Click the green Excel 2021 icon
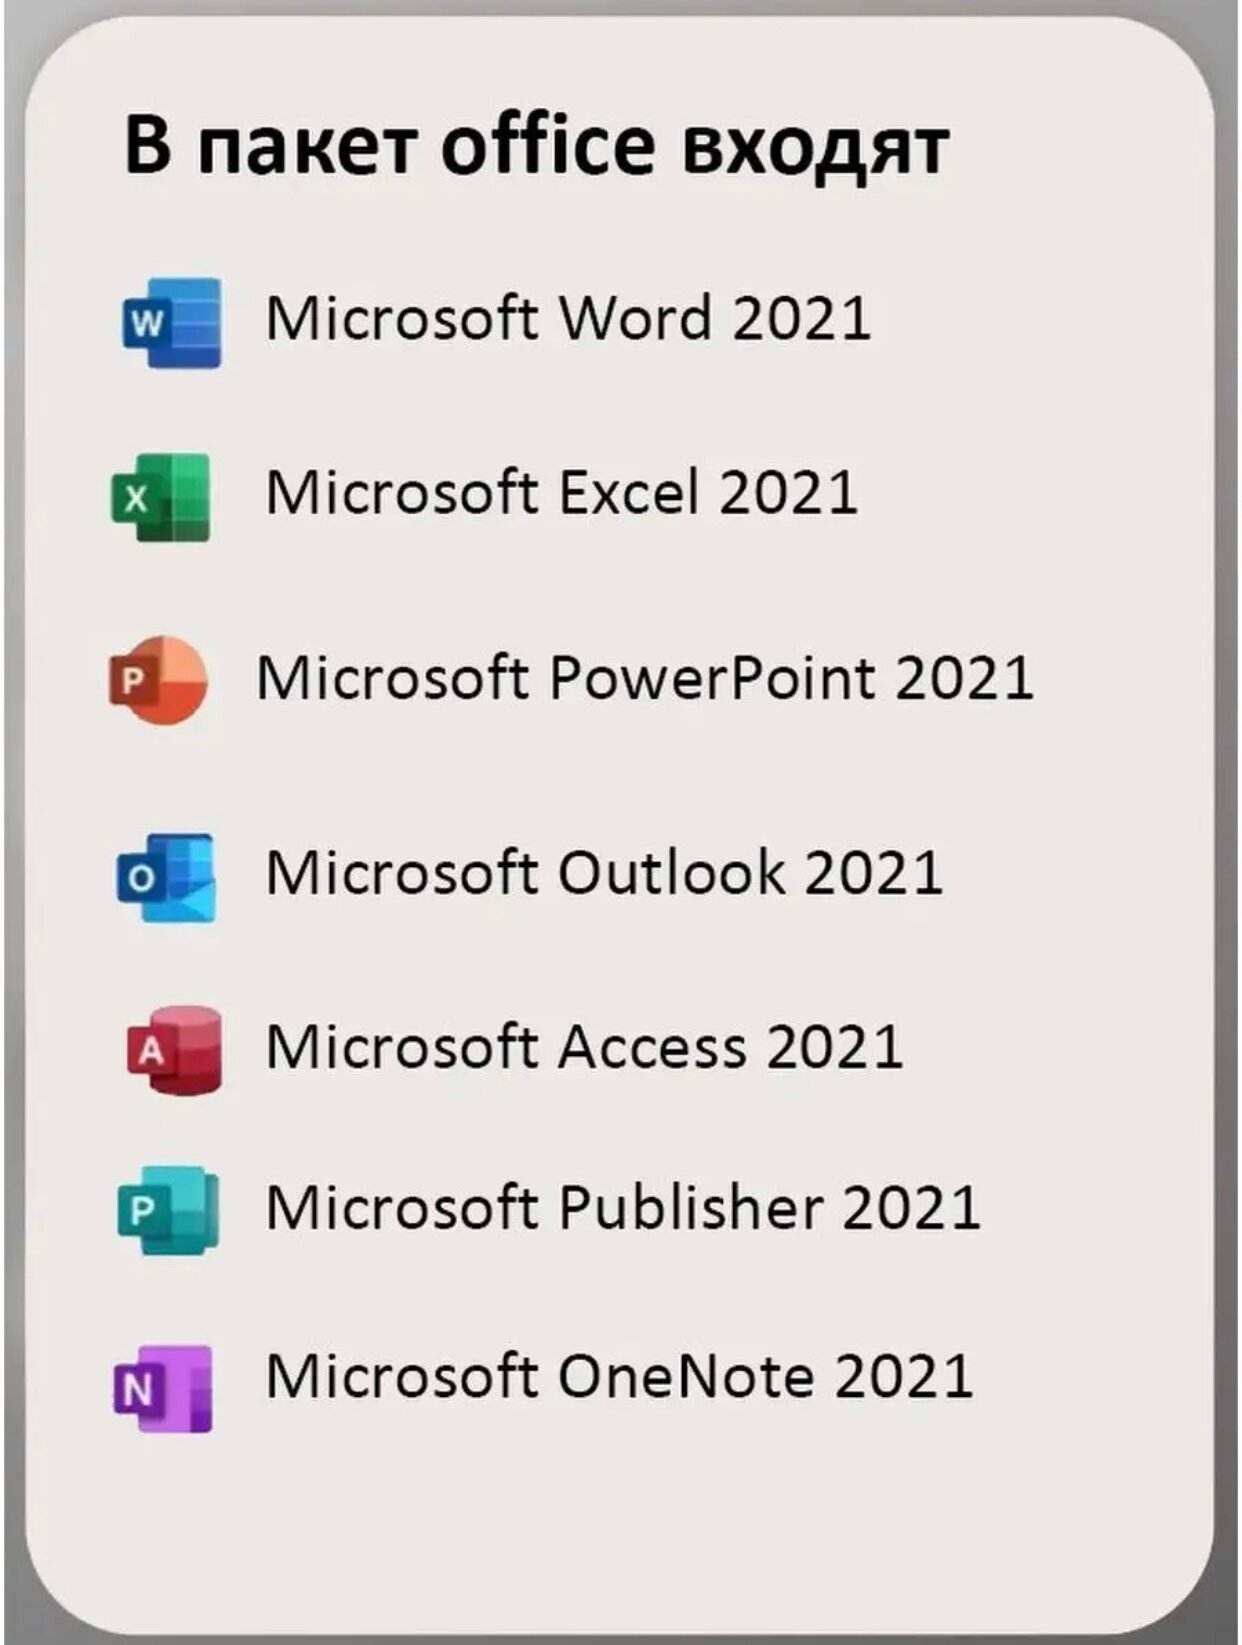Image resolution: width=1242 pixels, height=1645 pixels. [x=160, y=497]
